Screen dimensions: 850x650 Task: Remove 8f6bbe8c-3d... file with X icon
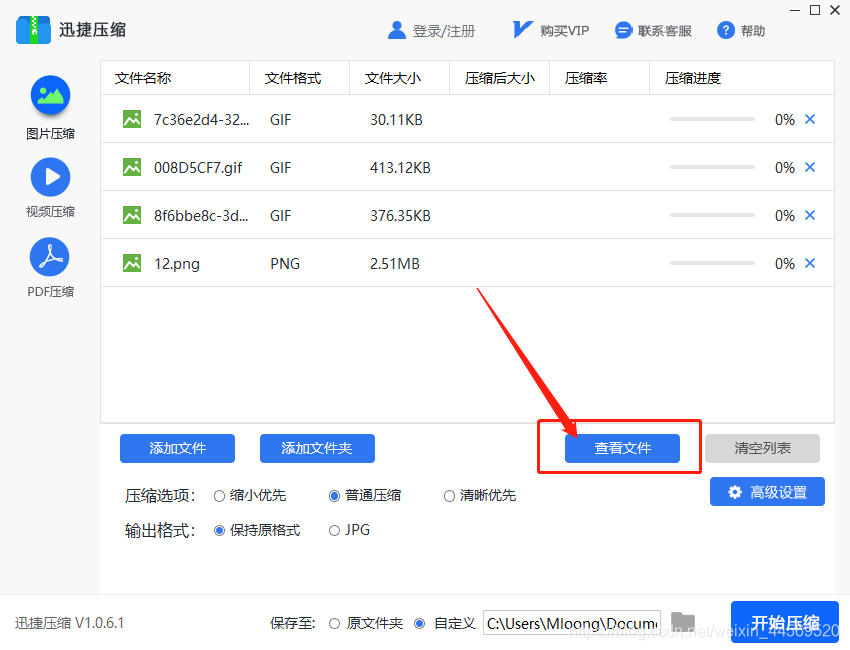(x=810, y=215)
